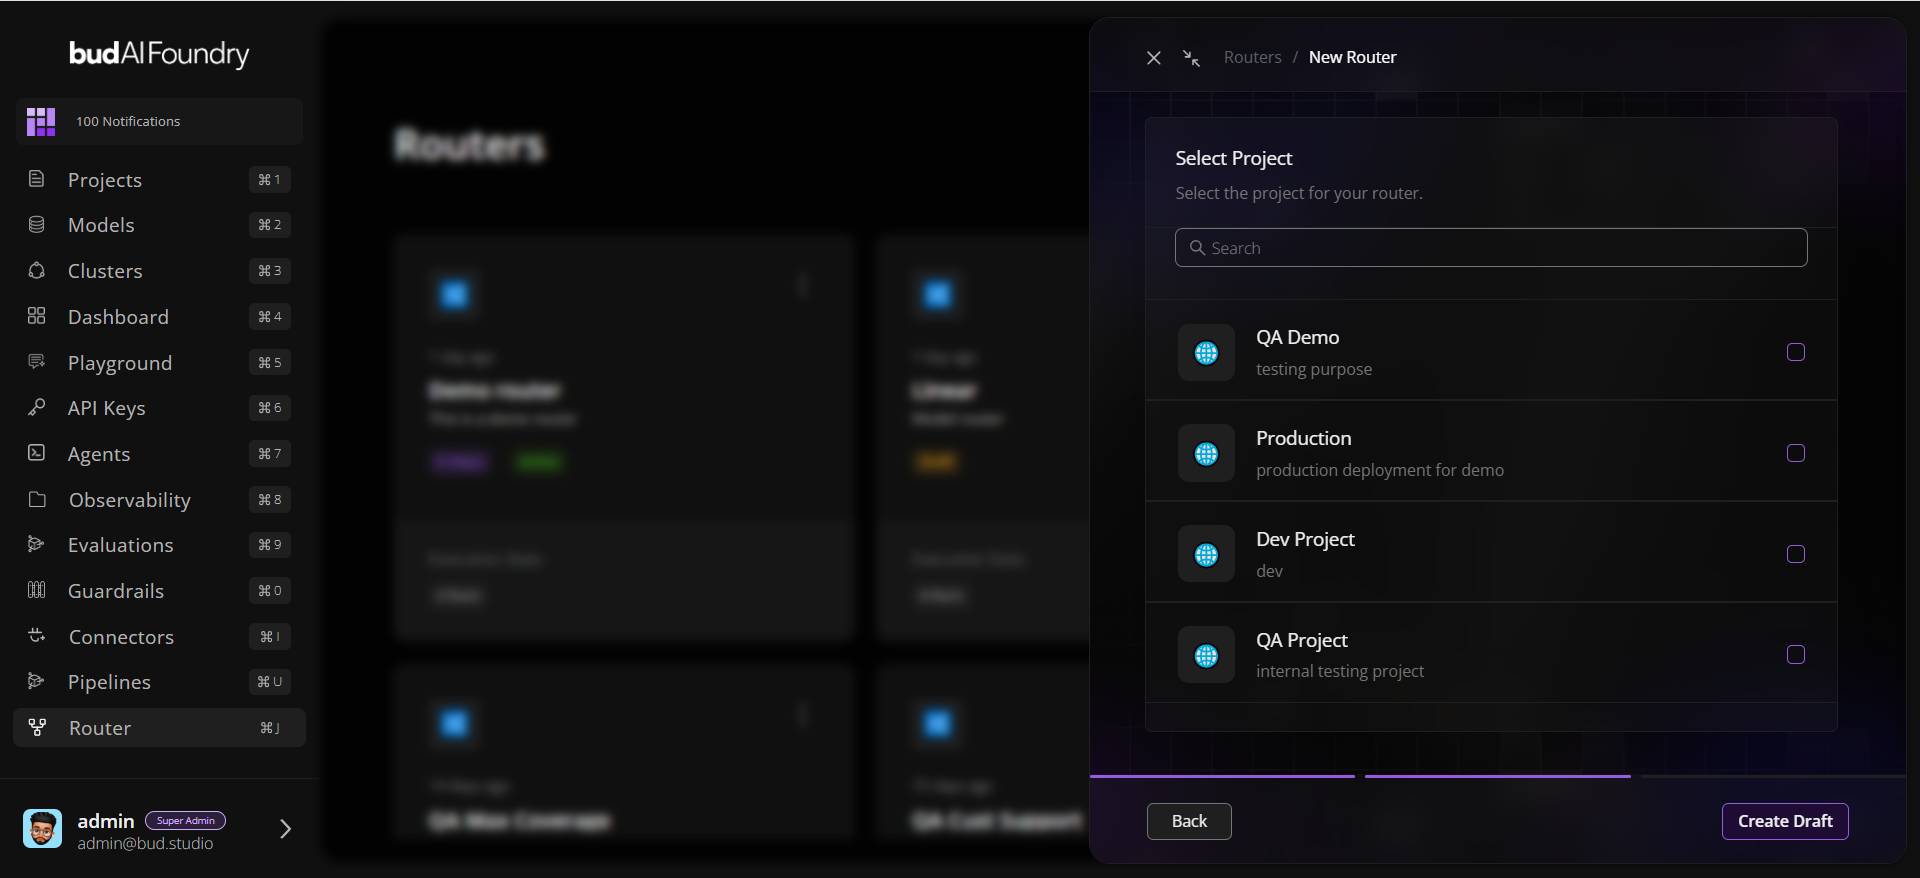Click the project Search input field
The height and width of the screenshot is (878, 1920).
click(1491, 248)
